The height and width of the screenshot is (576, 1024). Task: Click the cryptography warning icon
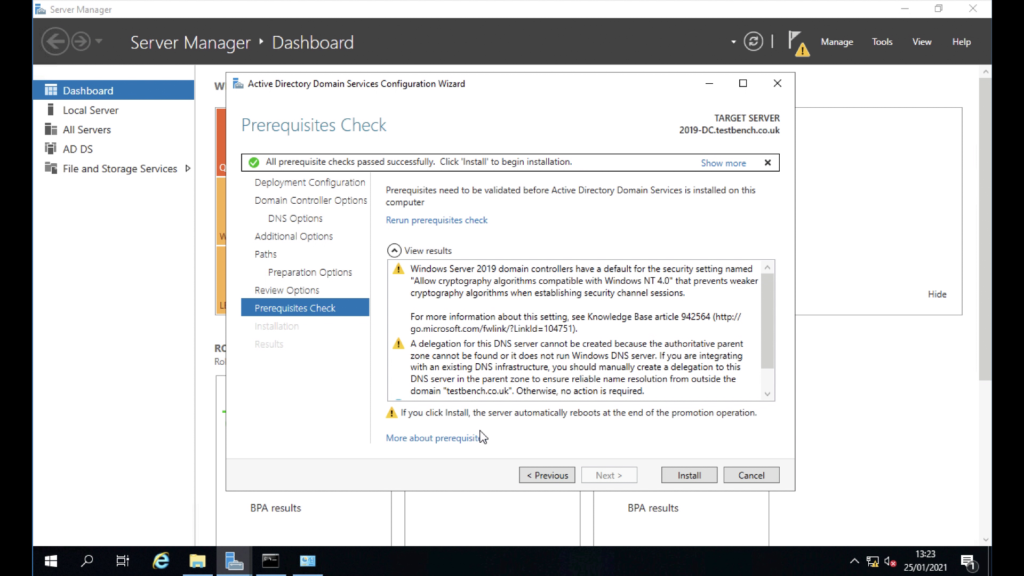[398, 269]
